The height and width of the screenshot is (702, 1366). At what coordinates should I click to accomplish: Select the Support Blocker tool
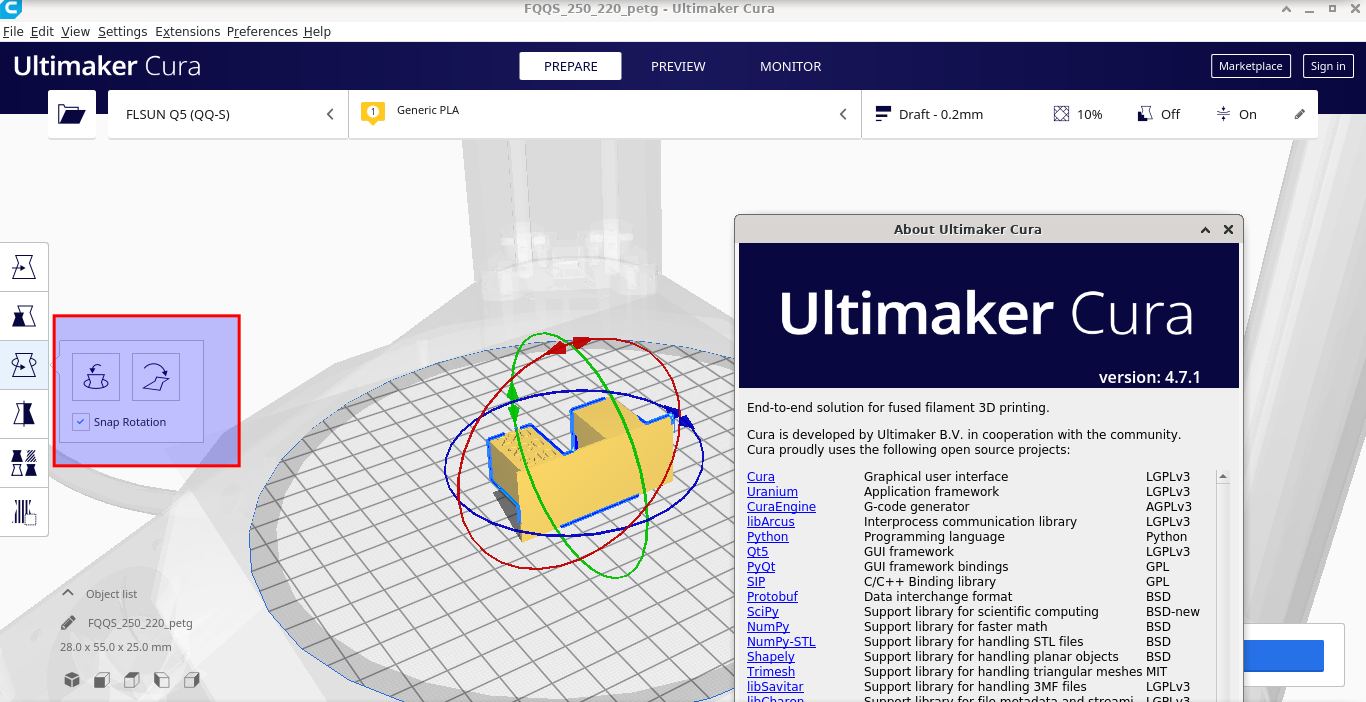[23, 513]
